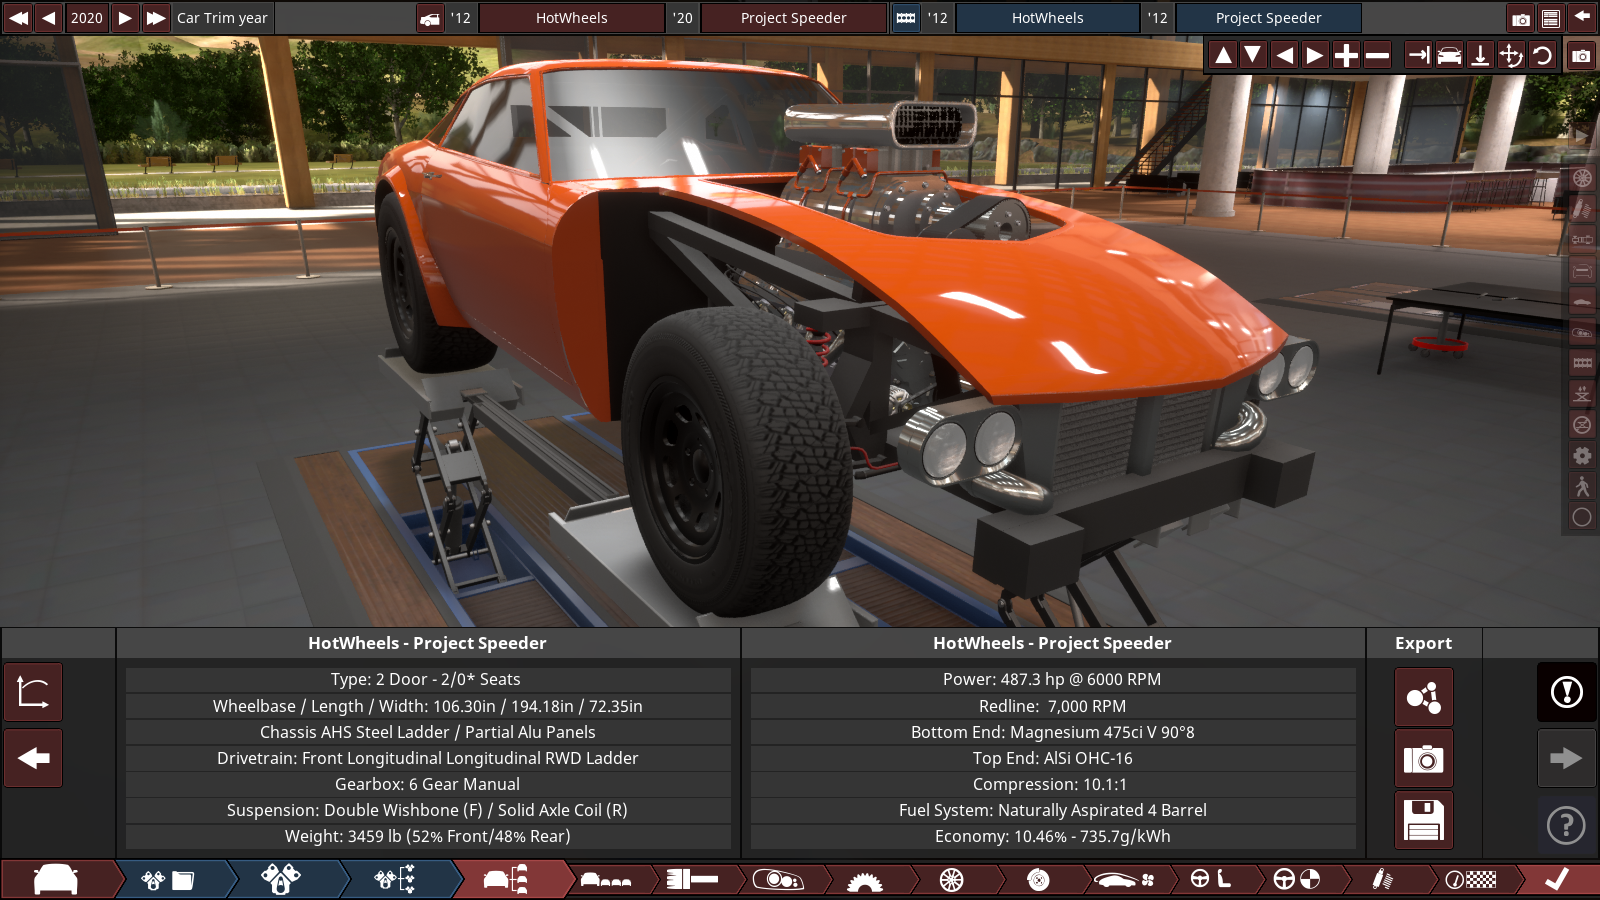Toggle the walking person icon
The height and width of the screenshot is (900, 1600).
(1582, 486)
